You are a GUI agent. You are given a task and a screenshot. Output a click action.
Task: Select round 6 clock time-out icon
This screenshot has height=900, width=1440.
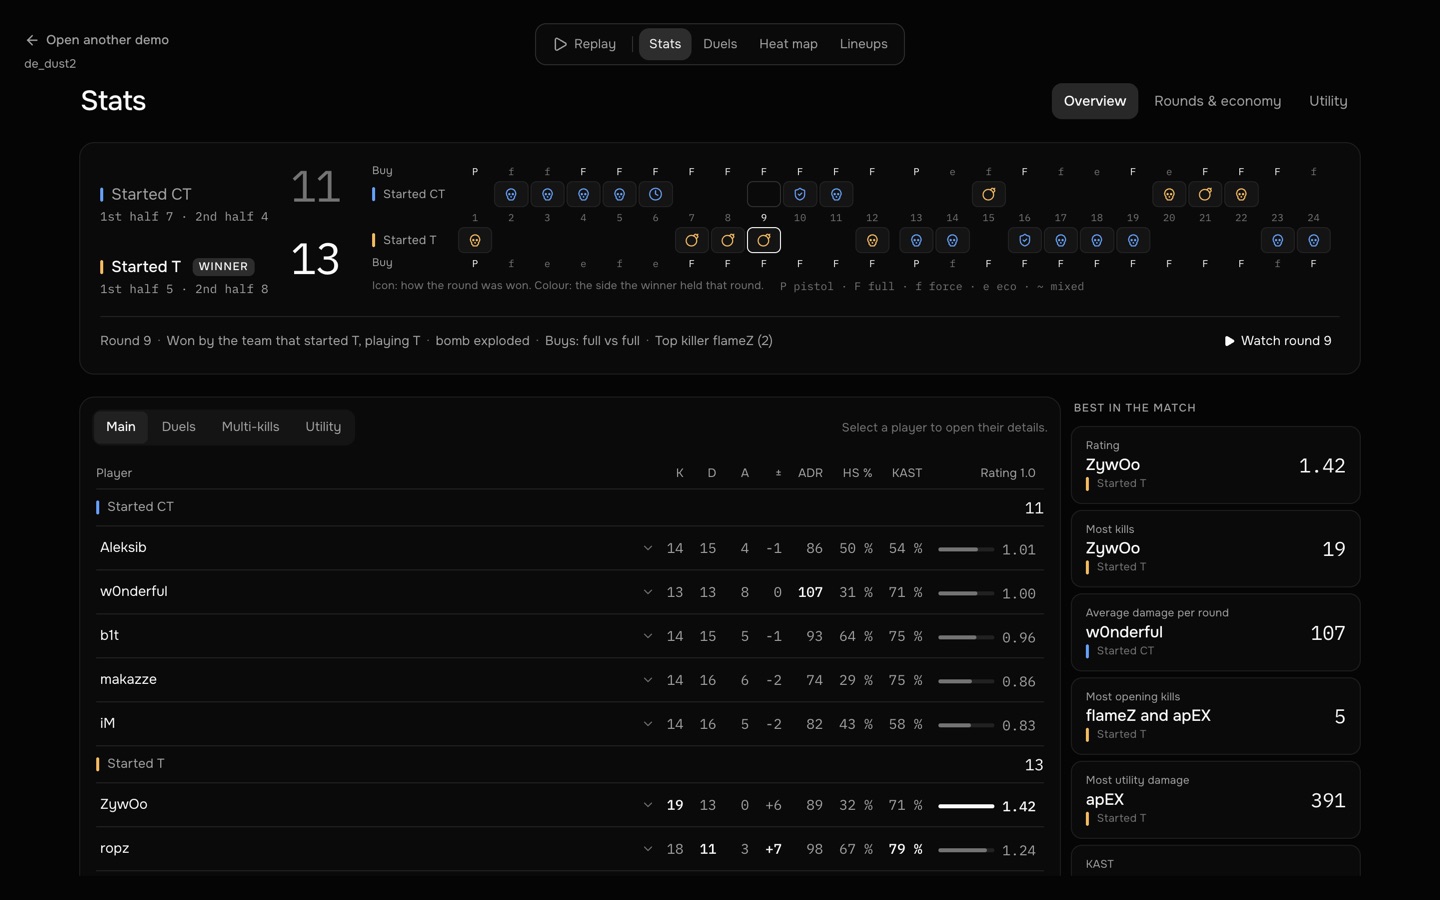point(655,194)
